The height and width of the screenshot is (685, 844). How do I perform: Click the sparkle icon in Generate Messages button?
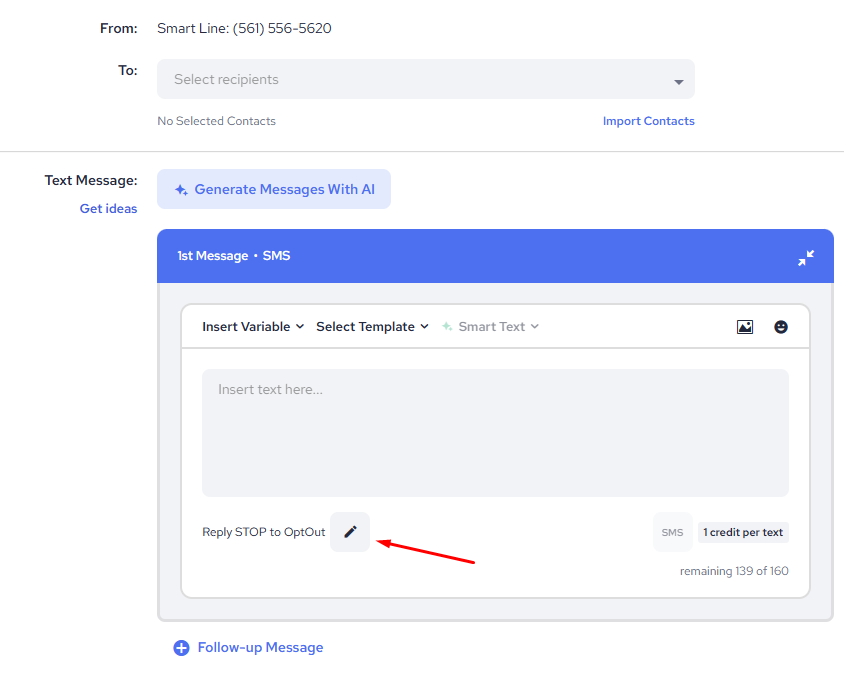point(181,189)
